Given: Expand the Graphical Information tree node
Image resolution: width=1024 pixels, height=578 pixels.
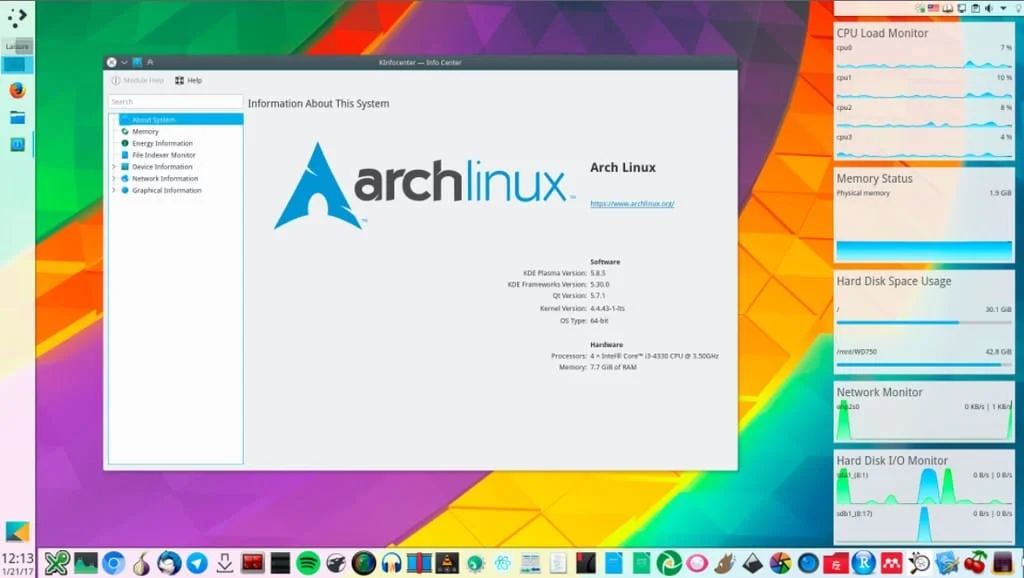Looking at the screenshot, I should (114, 190).
